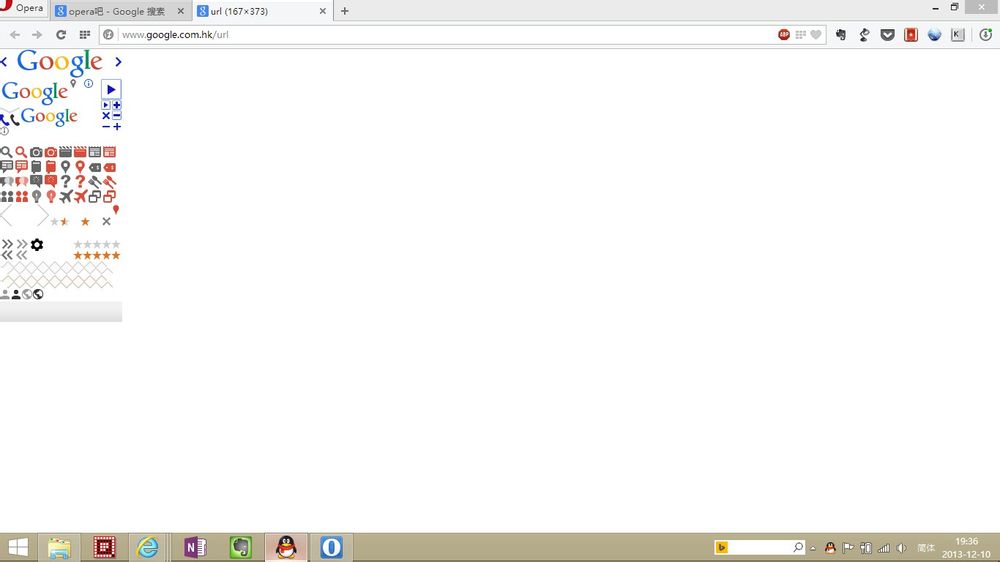
Task: Open the volume speaker control
Action: coord(901,547)
